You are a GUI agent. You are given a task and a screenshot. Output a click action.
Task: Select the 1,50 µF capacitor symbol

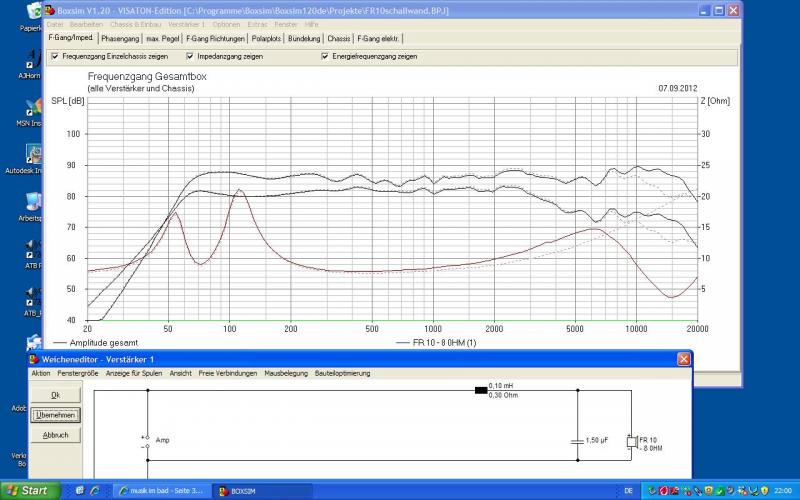[x=577, y=440]
